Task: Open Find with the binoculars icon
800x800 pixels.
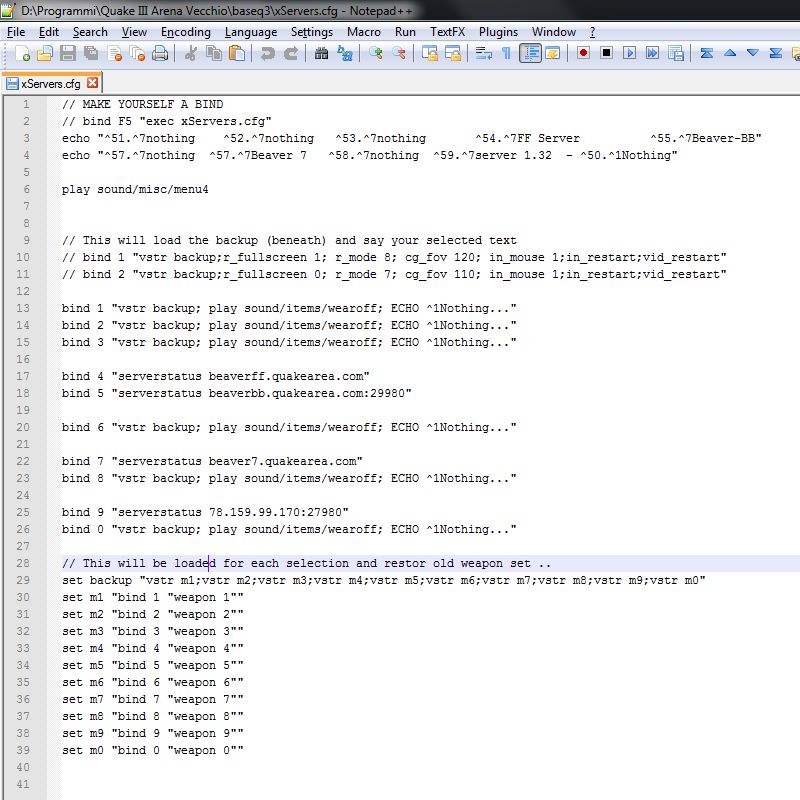Action: click(x=321, y=53)
